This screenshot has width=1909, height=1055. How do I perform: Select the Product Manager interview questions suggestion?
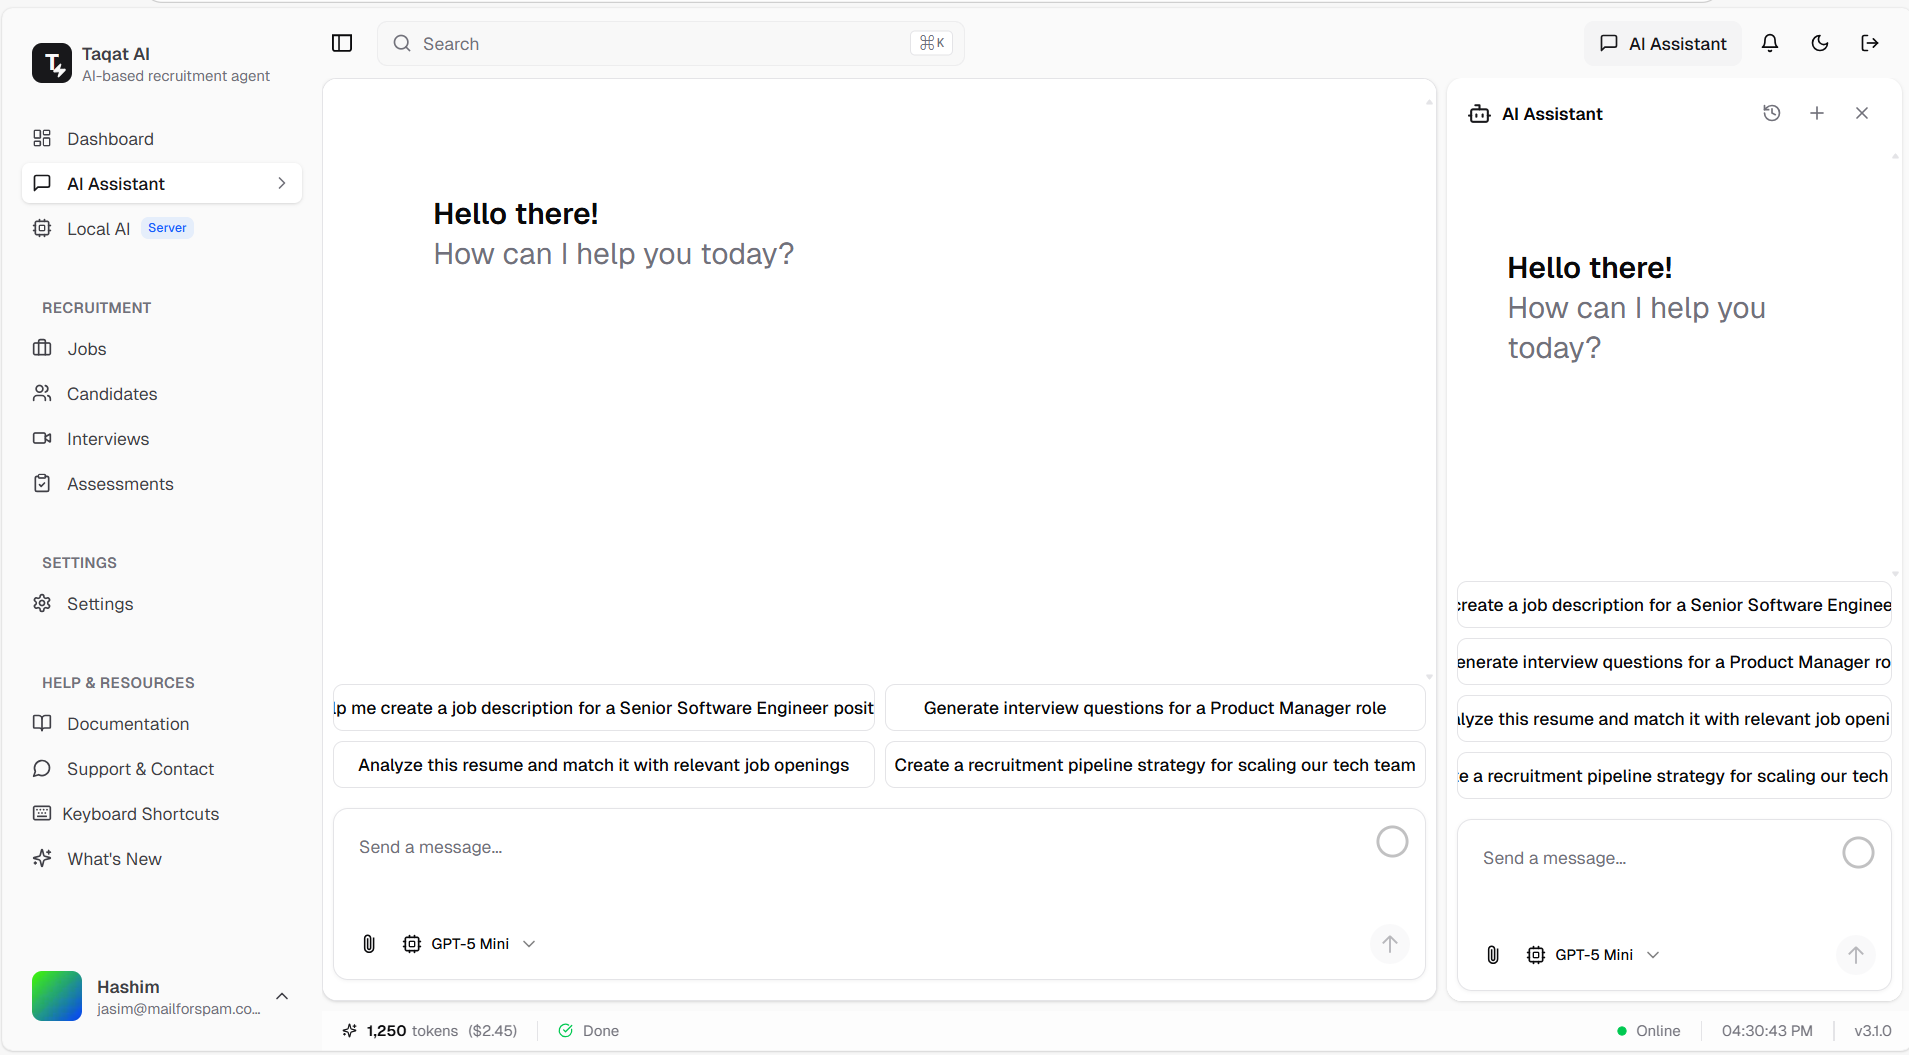click(1154, 707)
